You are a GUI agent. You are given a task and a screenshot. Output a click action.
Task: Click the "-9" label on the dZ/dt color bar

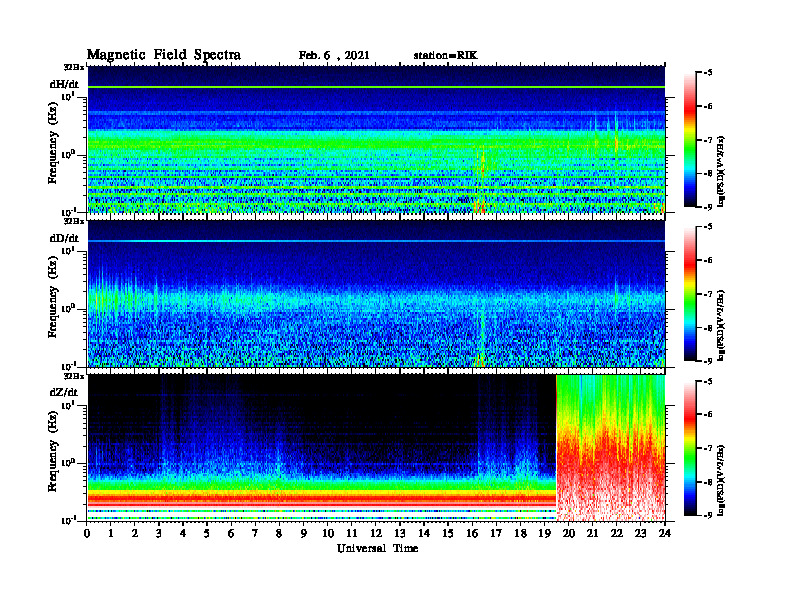pyautogui.click(x=708, y=515)
